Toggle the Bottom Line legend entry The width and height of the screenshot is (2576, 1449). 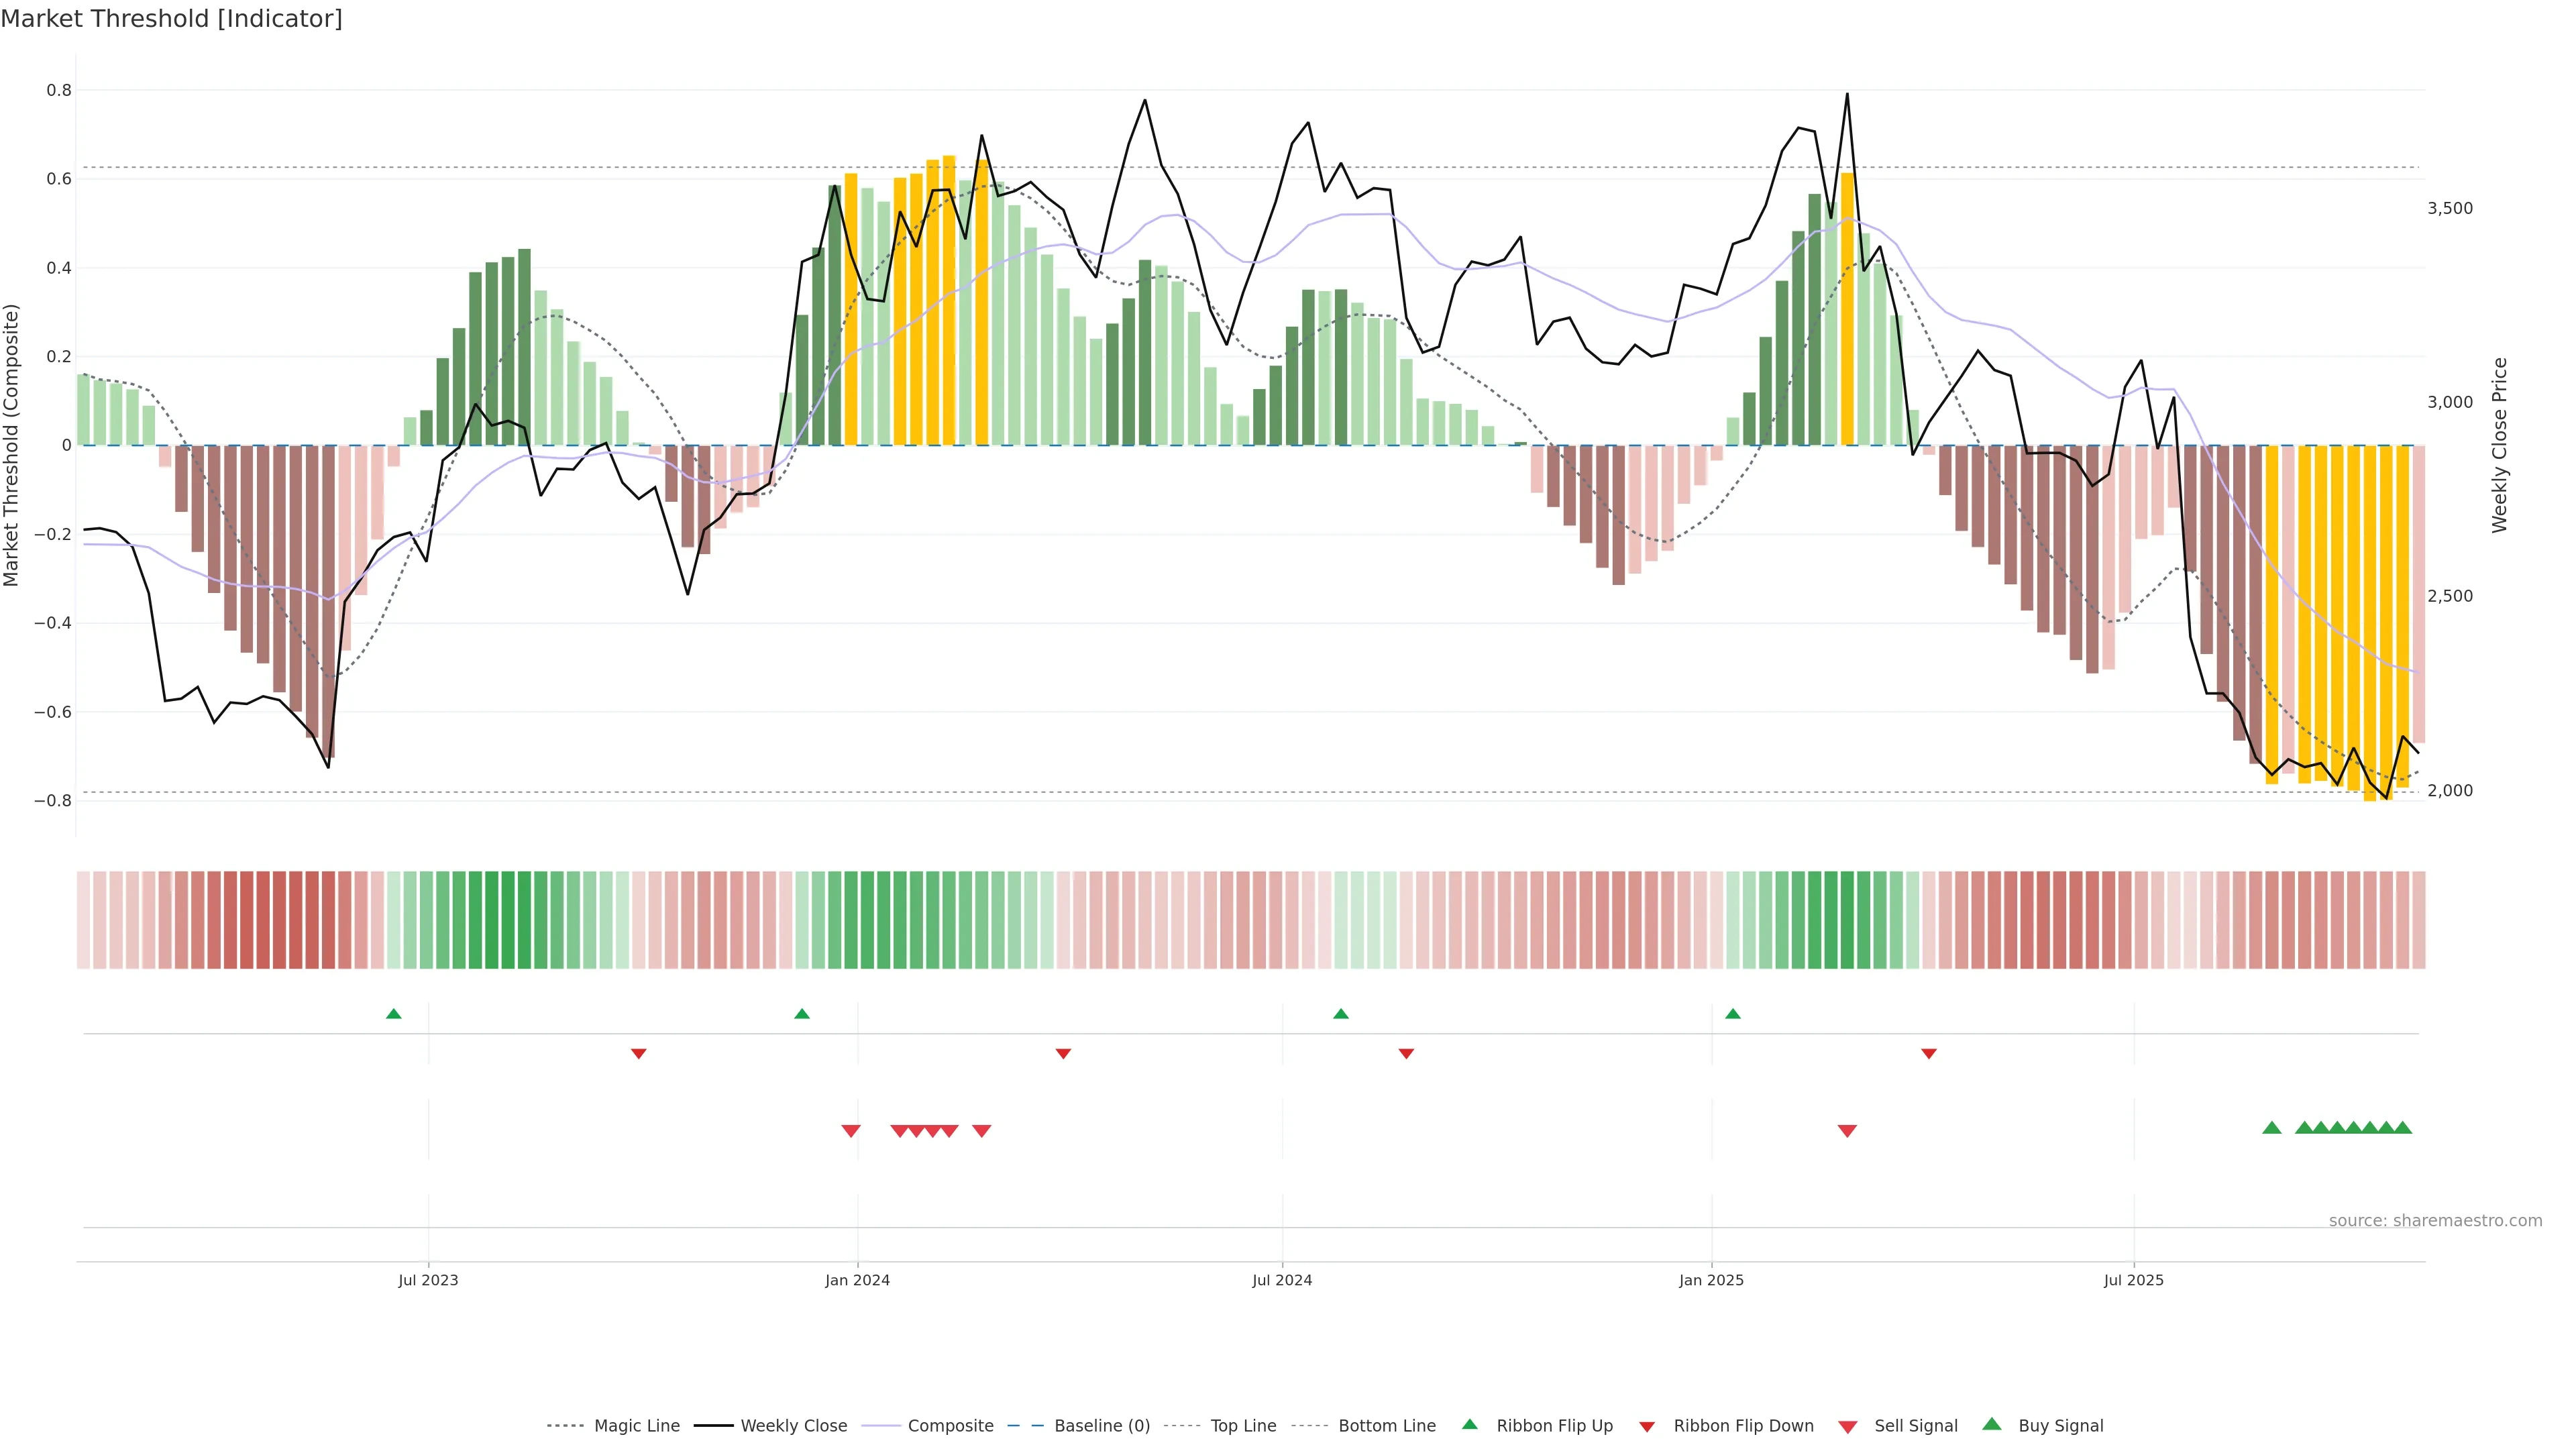(1386, 1426)
